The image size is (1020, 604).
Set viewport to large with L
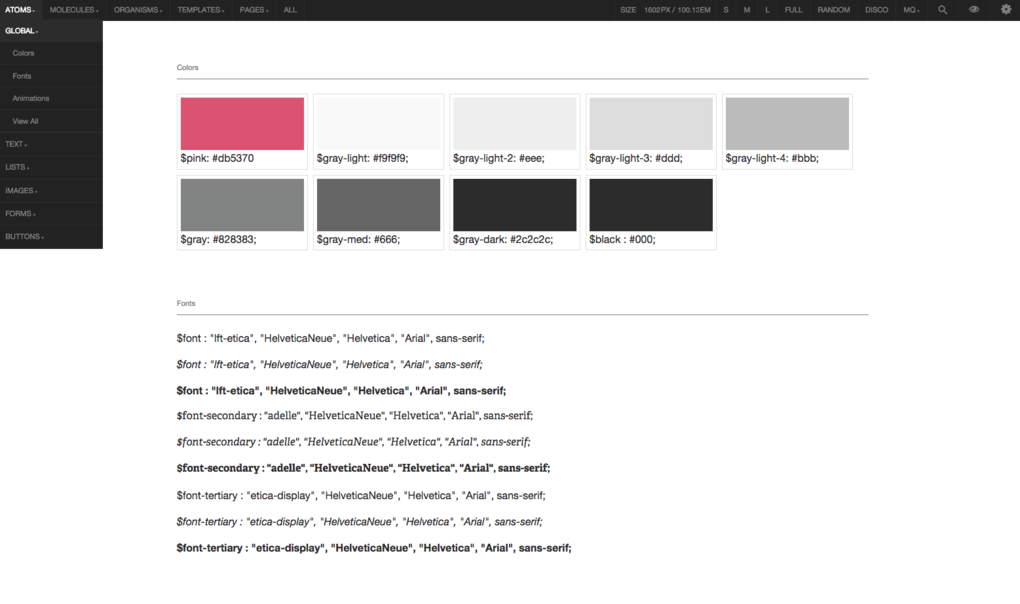767,10
